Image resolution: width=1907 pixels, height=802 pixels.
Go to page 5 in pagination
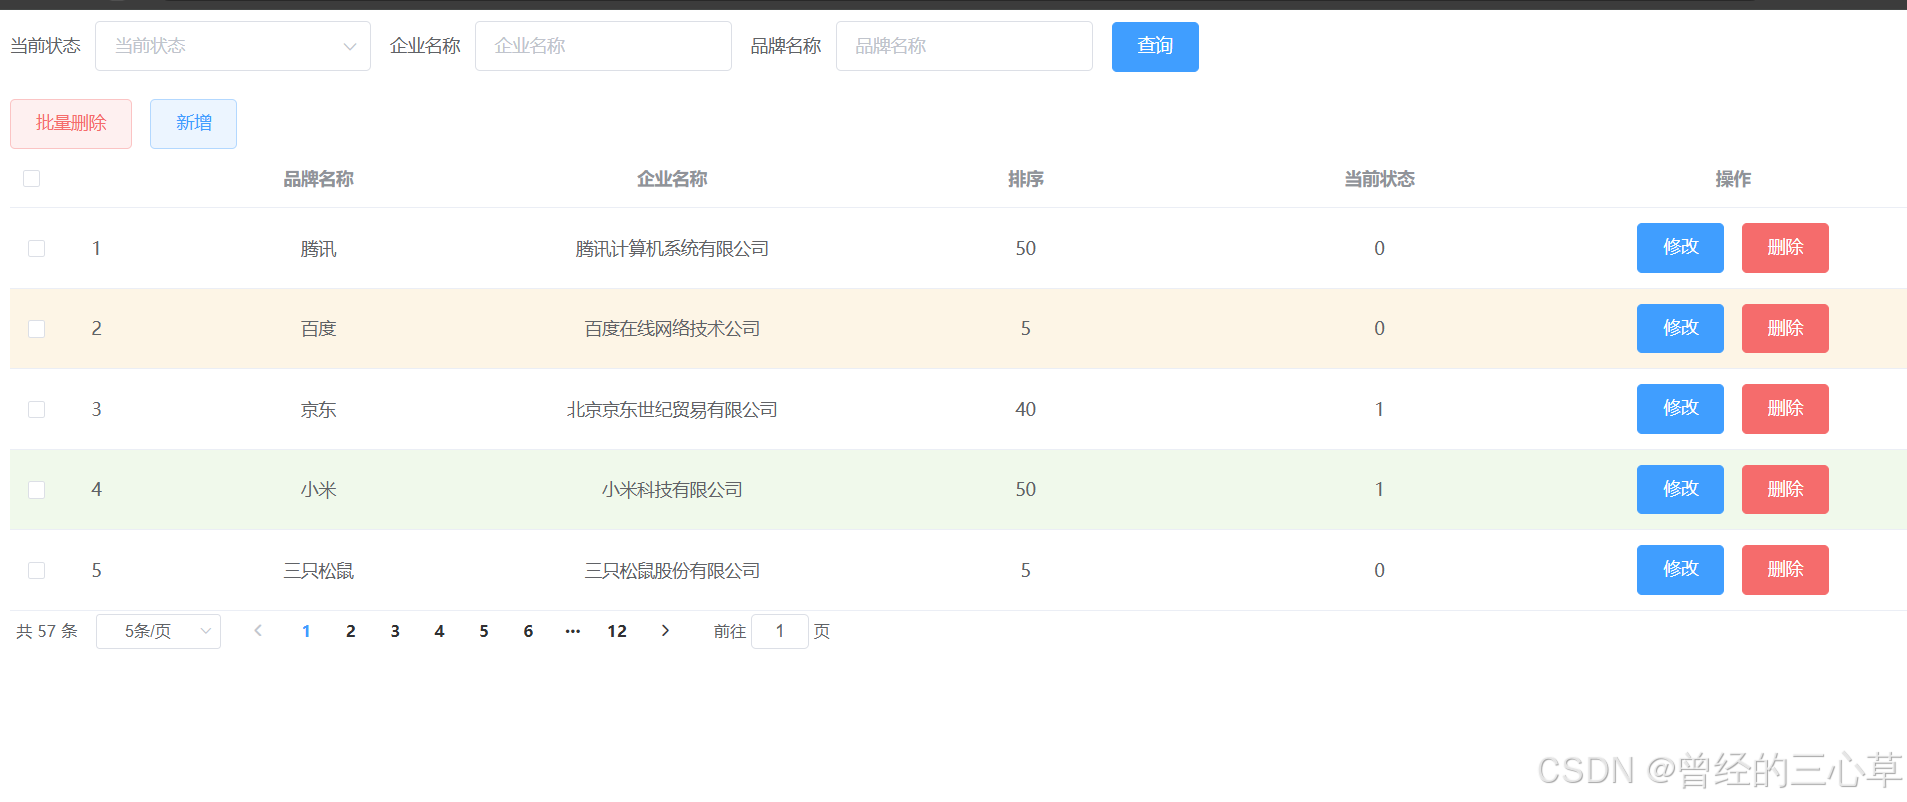(x=484, y=631)
